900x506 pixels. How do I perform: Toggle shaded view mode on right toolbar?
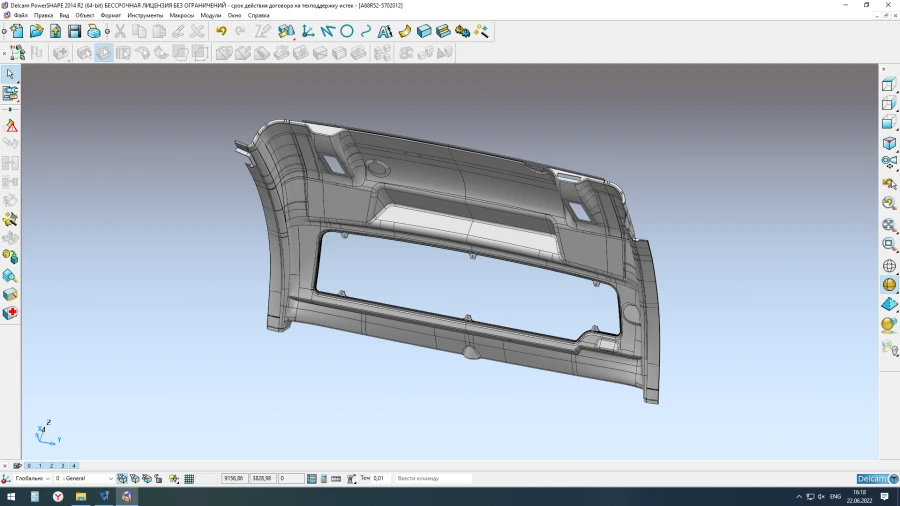coord(888,285)
